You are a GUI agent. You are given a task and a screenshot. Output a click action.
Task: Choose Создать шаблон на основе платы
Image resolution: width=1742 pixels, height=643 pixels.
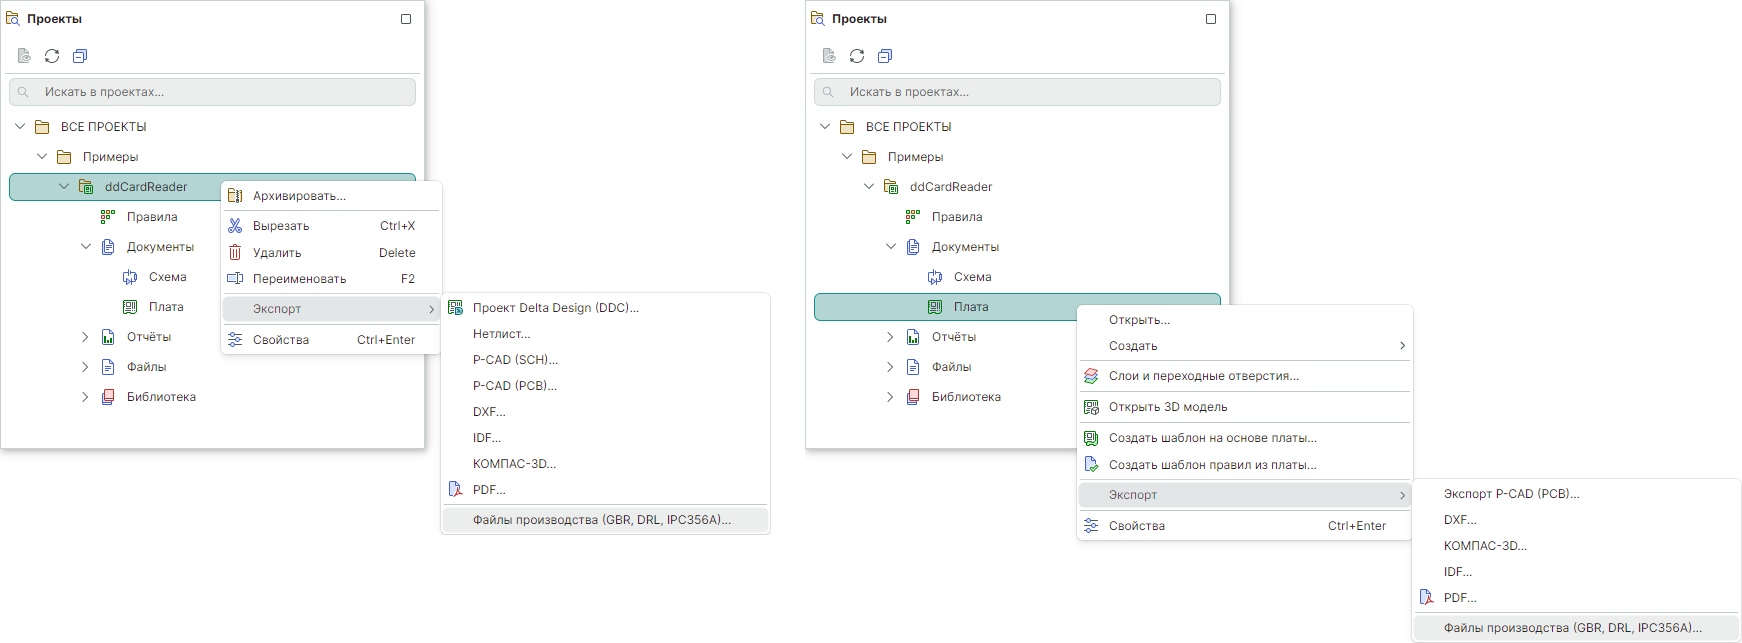point(1245,438)
